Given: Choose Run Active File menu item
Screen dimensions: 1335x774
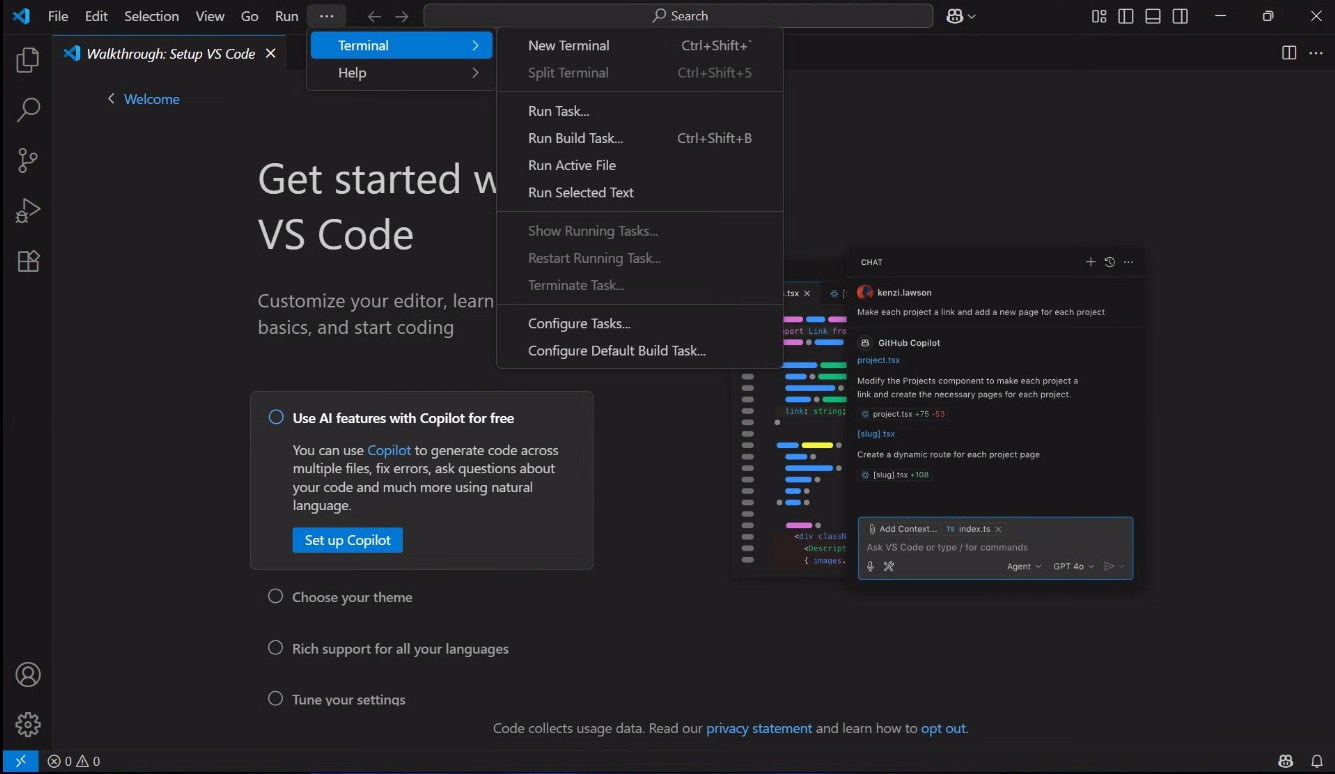Looking at the screenshot, I should point(639,165).
